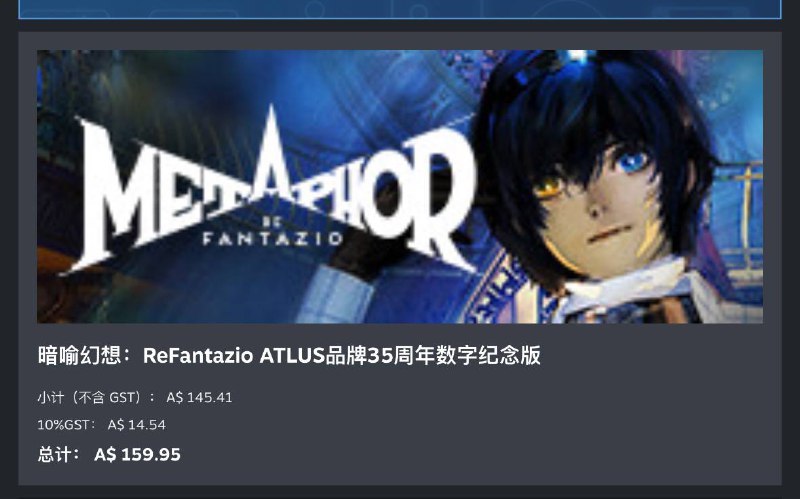Click the FANTAZIO subtitle text inside the logo
Viewport: 800px width, 499px height.
tap(272, 238)
